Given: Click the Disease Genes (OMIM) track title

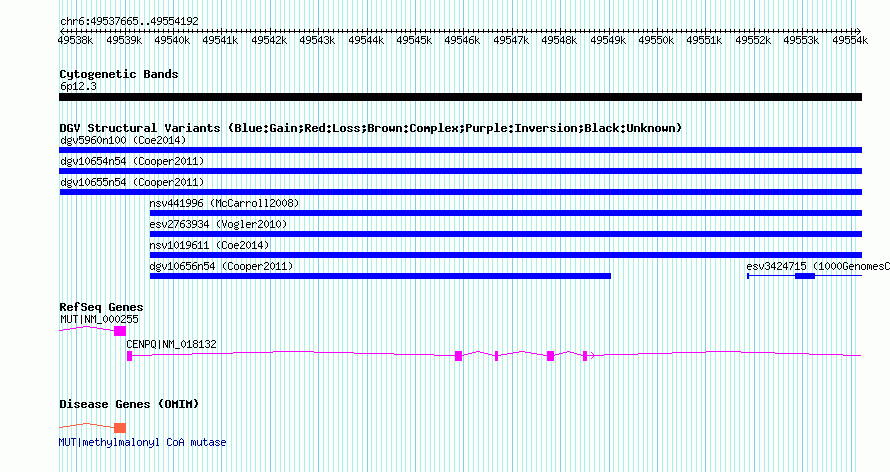Looking at the screenshot, I should click(x=129, y=404).
